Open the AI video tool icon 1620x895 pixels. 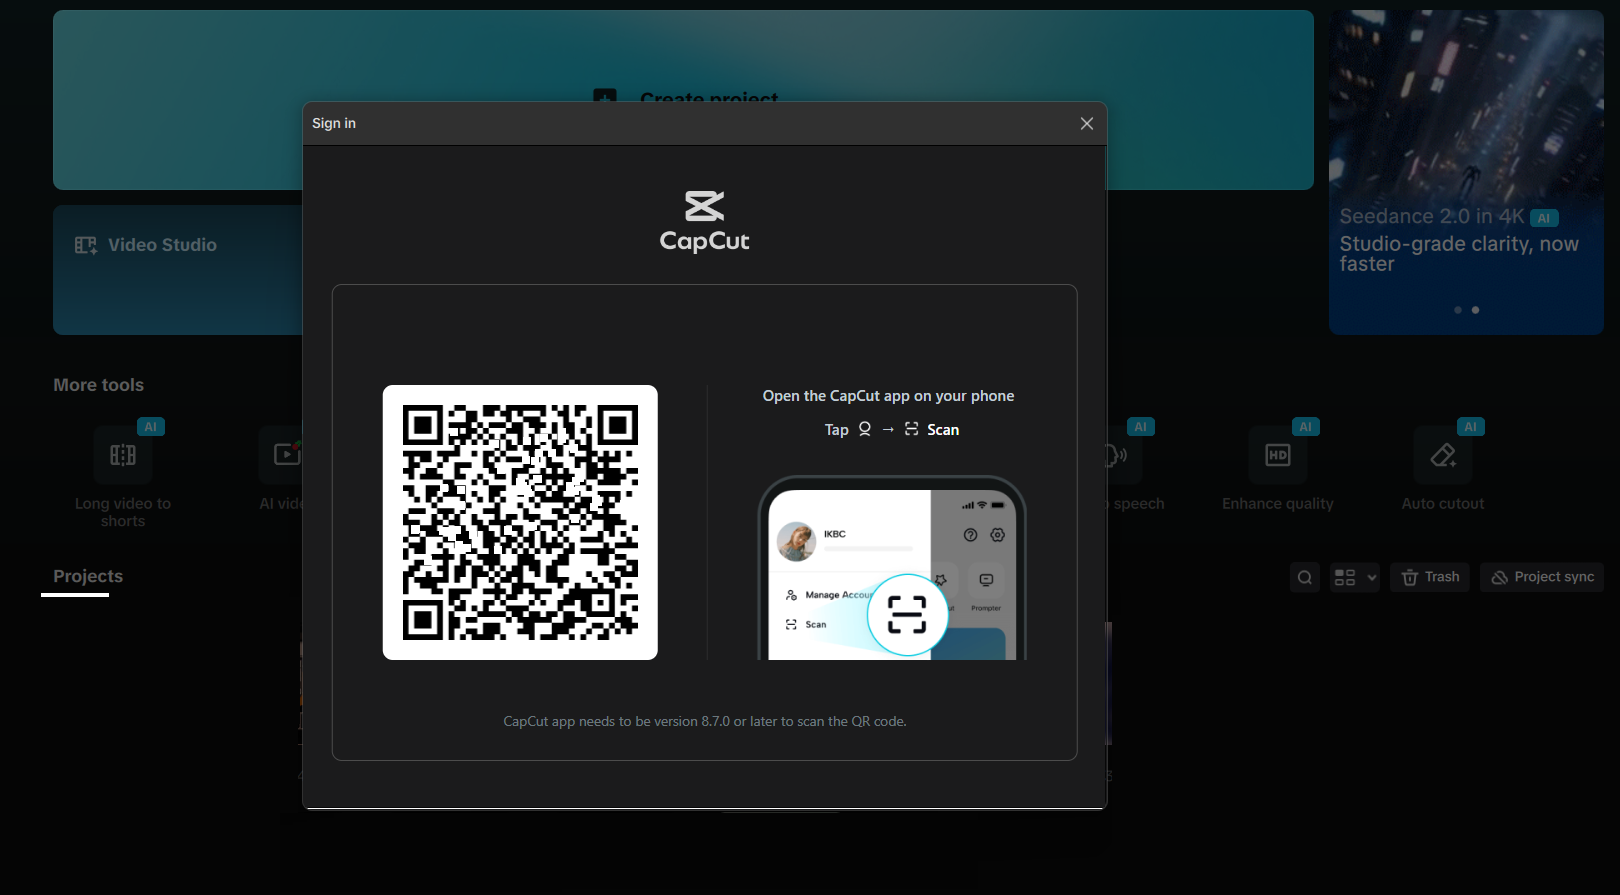(x=285, y=454)
